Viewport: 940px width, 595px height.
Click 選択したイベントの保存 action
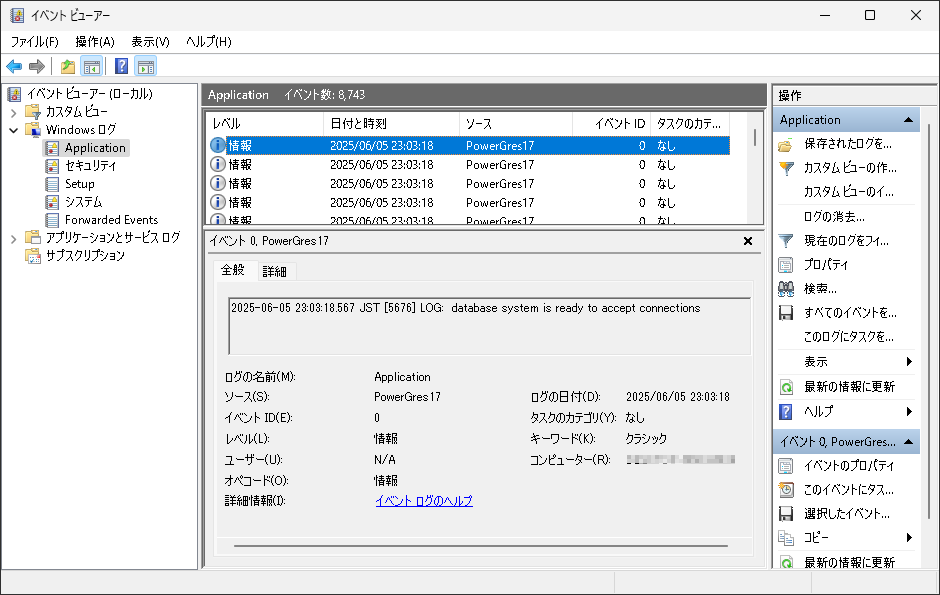pyautogui.click(x=846, y=514)
